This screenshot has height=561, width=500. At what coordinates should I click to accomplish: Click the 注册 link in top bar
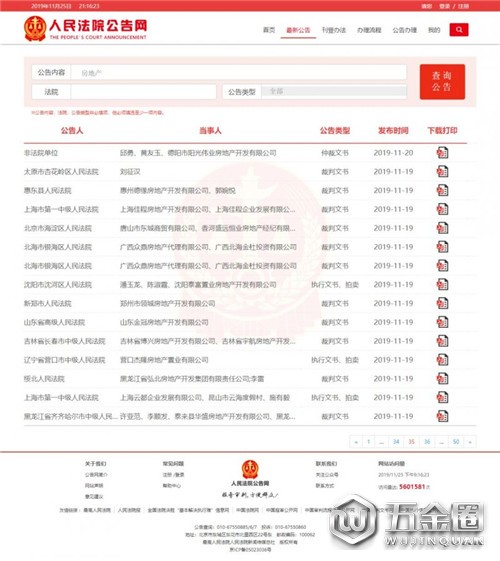[x=463, y=6]
